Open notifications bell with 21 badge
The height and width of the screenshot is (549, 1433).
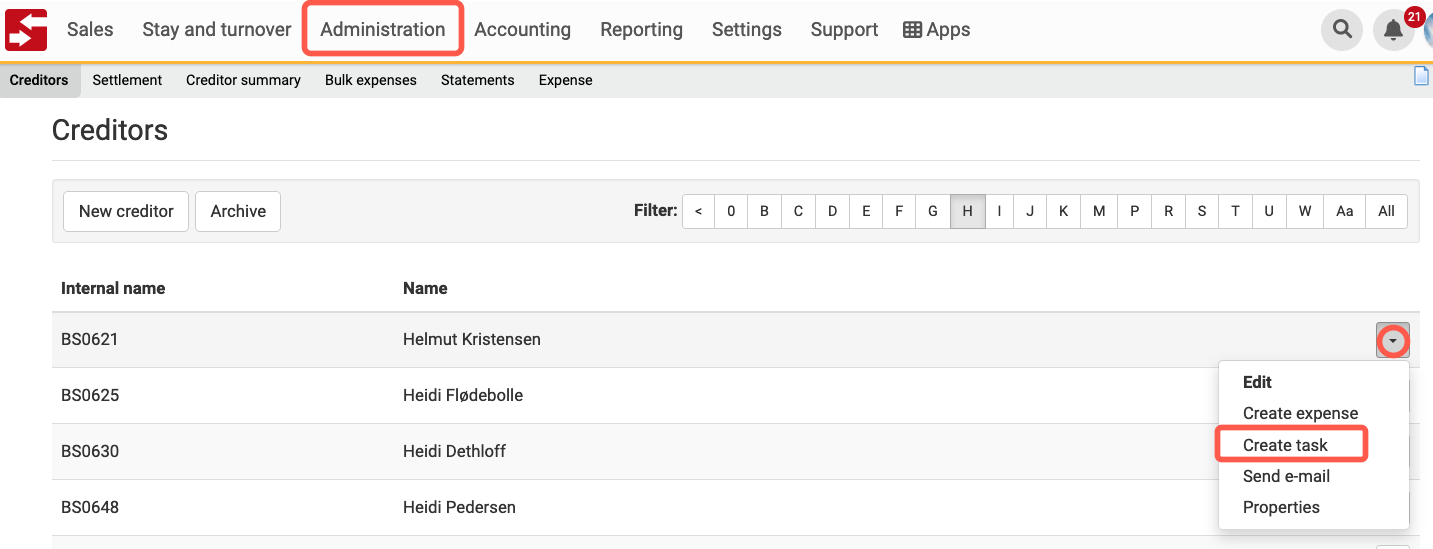coord(1394,30)
